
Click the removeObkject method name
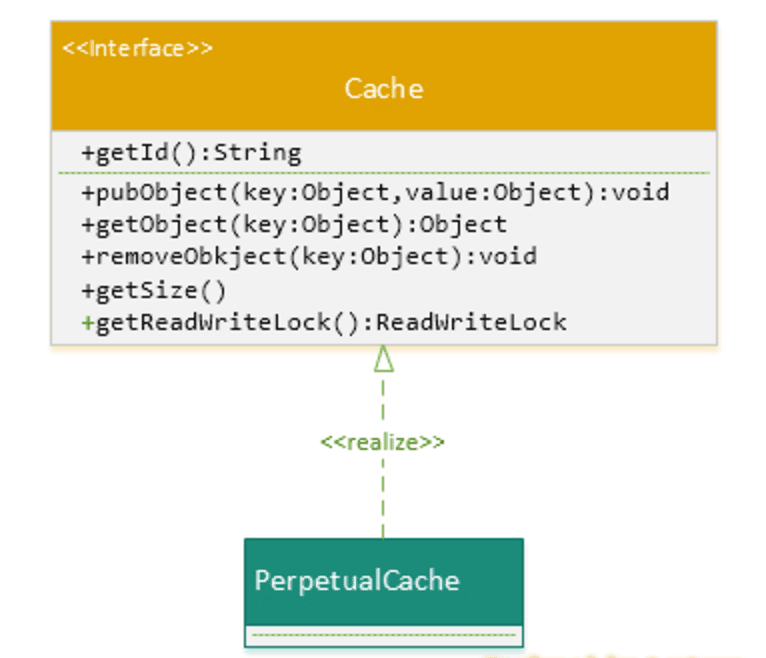click(168, 256)
